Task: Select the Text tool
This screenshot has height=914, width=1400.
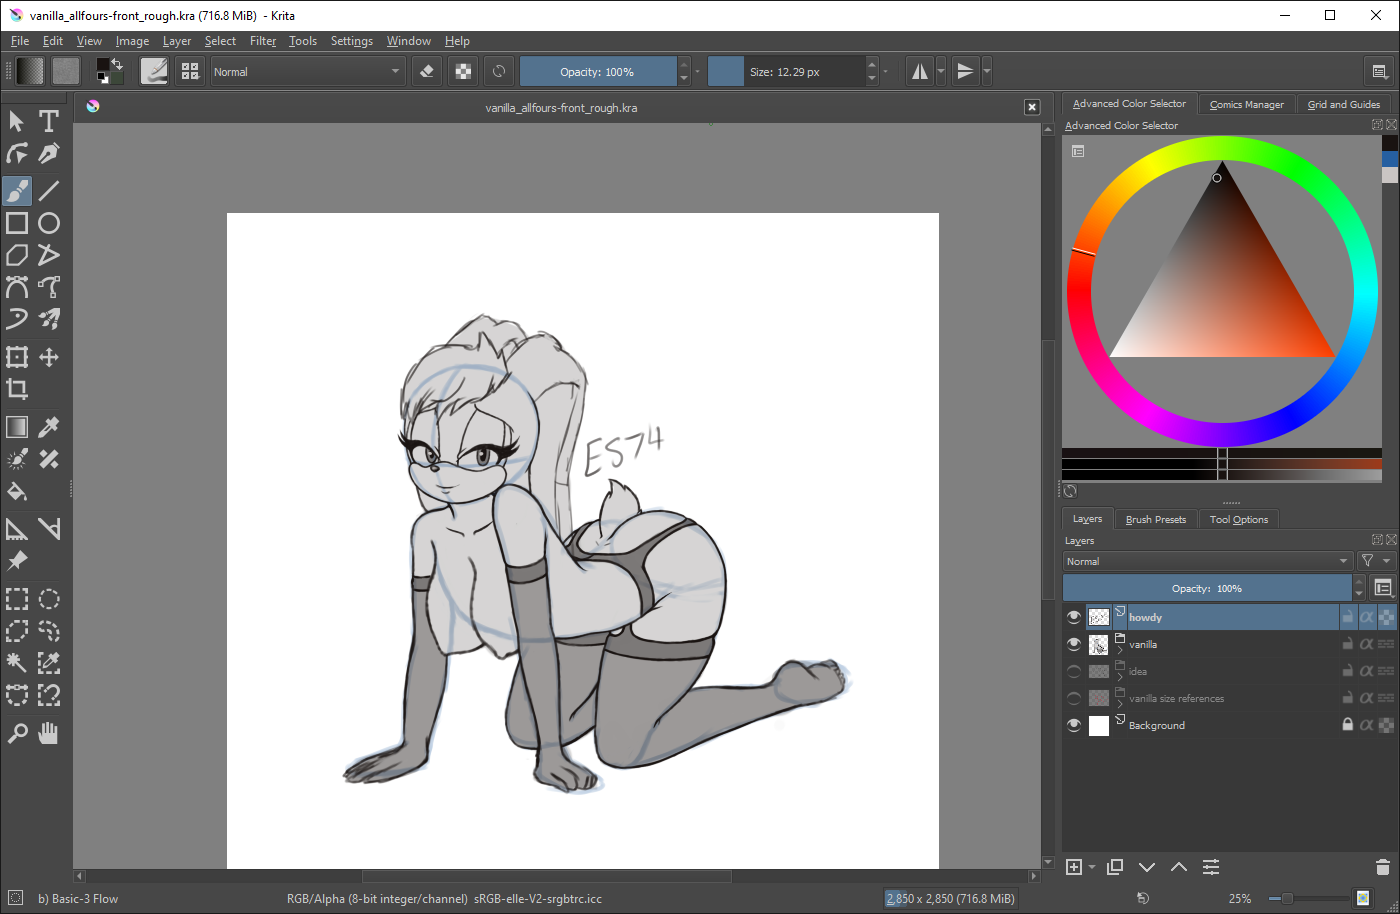Action: (49, 121)
